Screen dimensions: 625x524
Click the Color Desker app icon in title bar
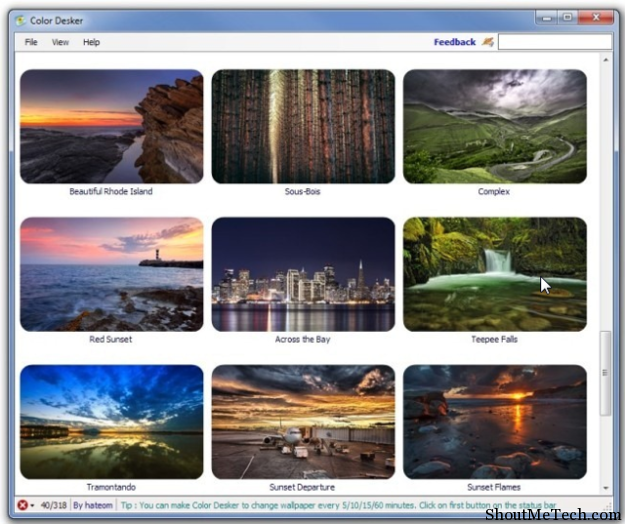click(x=19, y=18)
